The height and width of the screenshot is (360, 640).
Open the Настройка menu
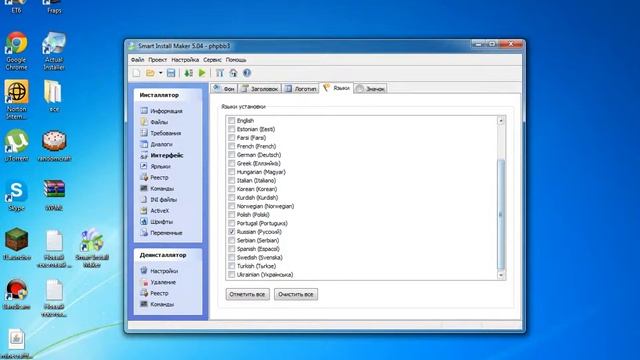[185, 60]
